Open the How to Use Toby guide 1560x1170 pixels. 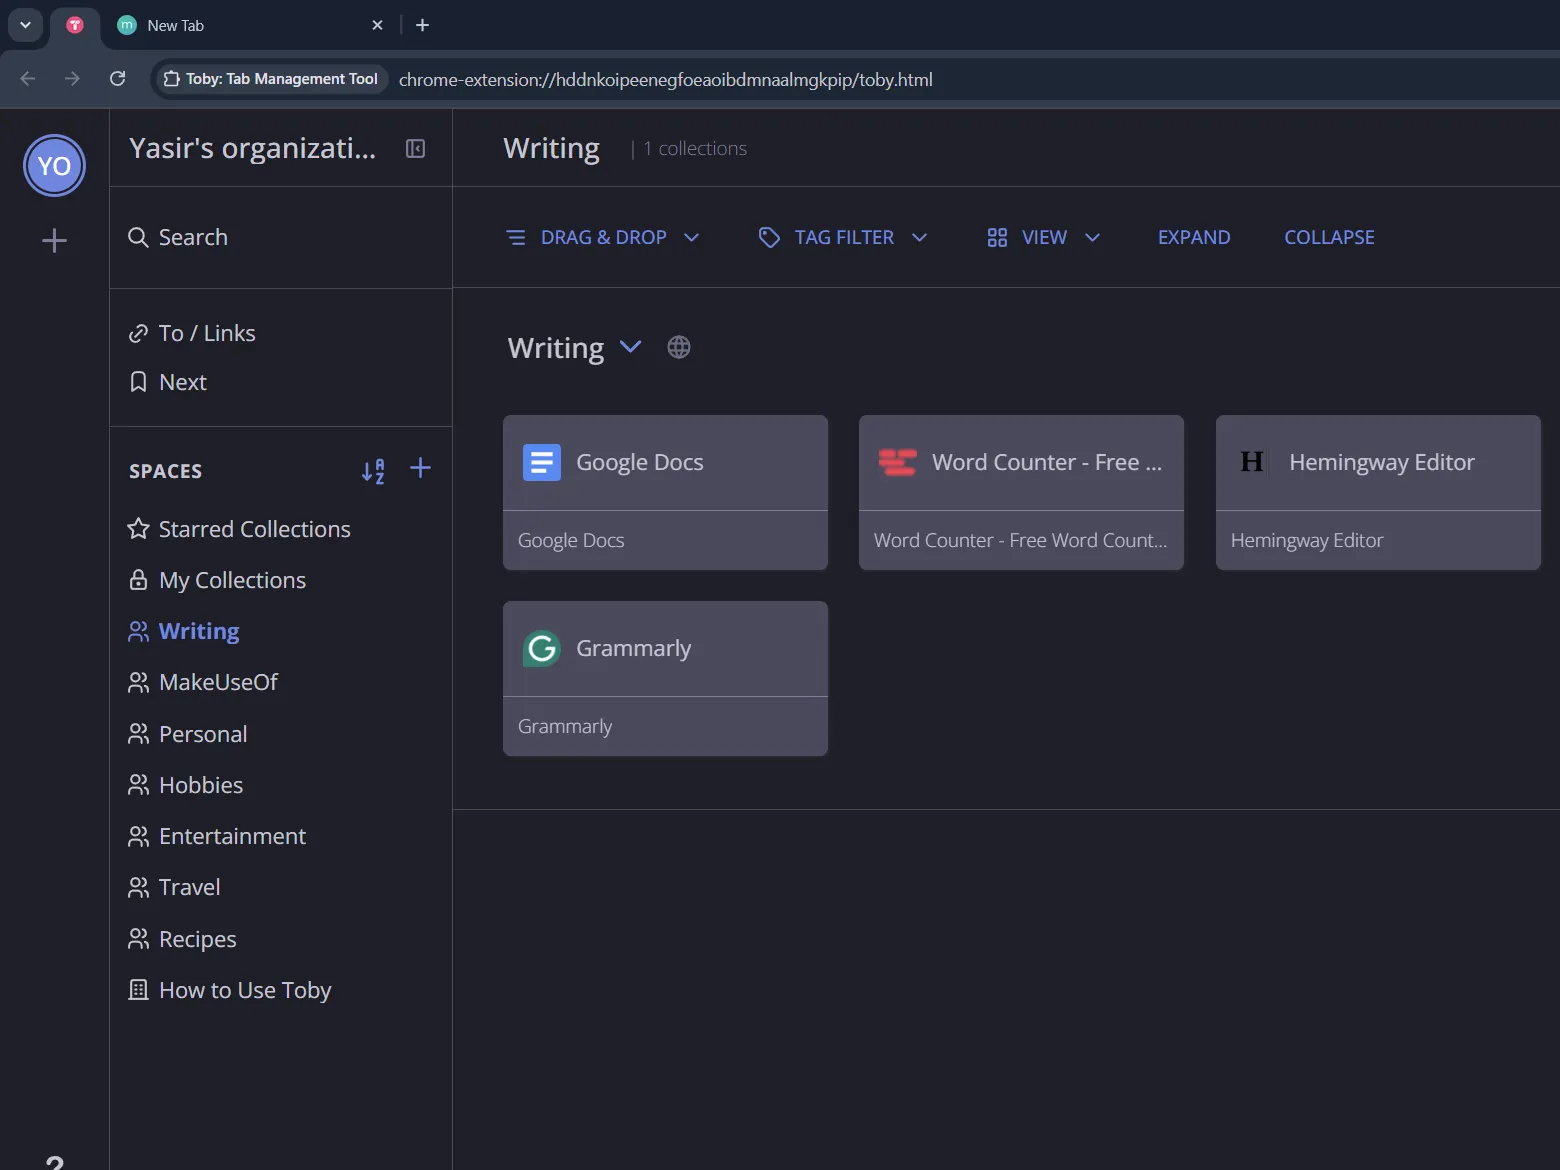[245, 989]
